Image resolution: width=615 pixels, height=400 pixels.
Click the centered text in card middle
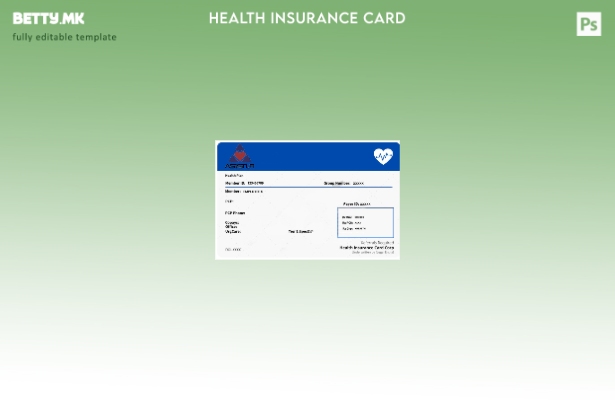pyautogui.click(x=301, y=231)
